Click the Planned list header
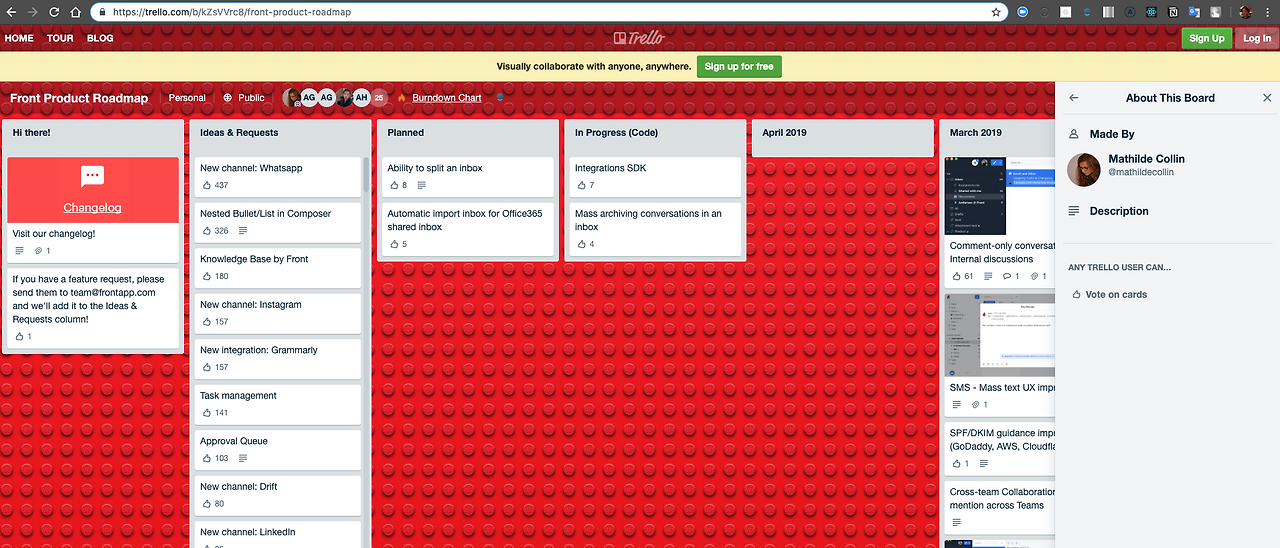The width and height of the screenshot is (1280, 548). click(405, 132)
